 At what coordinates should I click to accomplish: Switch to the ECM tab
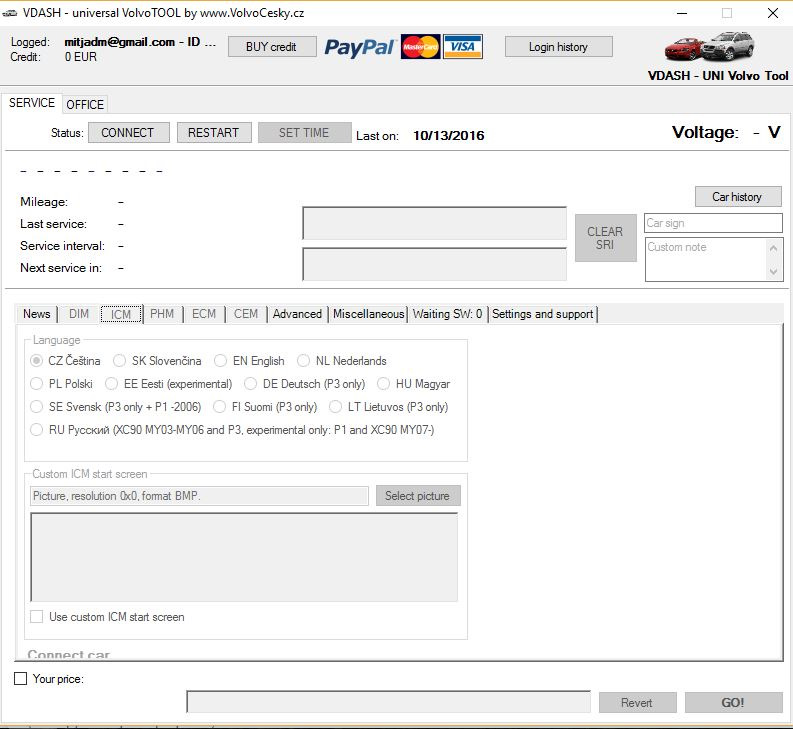point(204,314)
